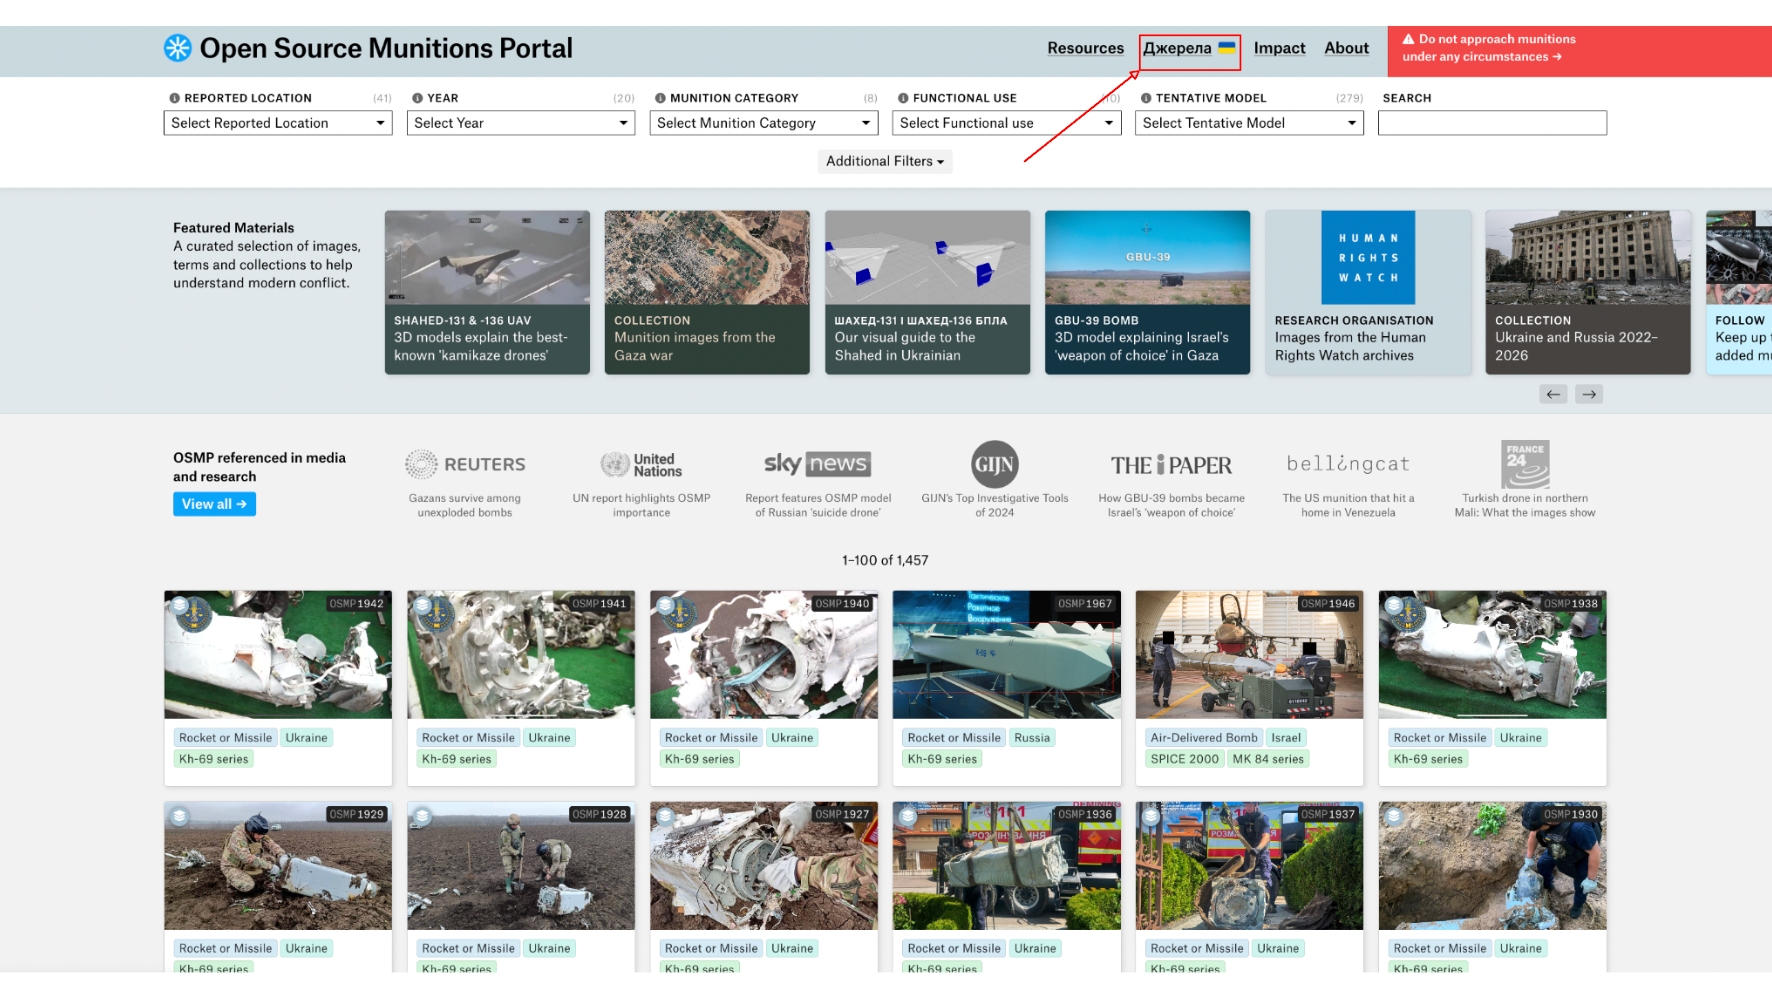Viewport: 1772px width, 996px height.
Task: Click the blue snowflake portal logo icon
Action: (x=177, y=48)
